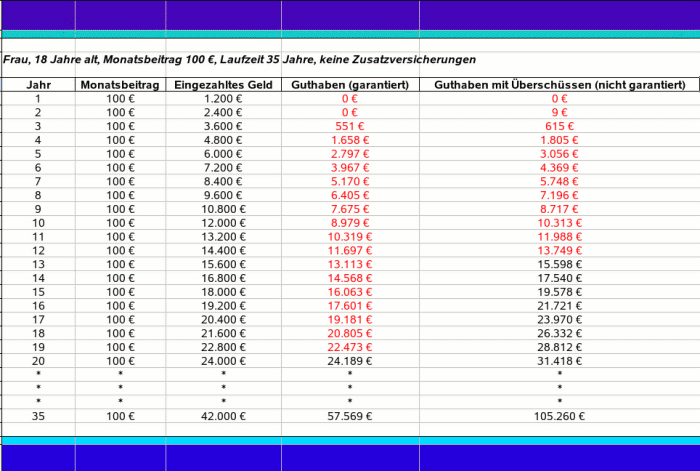The width and height of the screenshot is (700, 471).
Task: Select the red value 551 €
Action: click(350, 126)
